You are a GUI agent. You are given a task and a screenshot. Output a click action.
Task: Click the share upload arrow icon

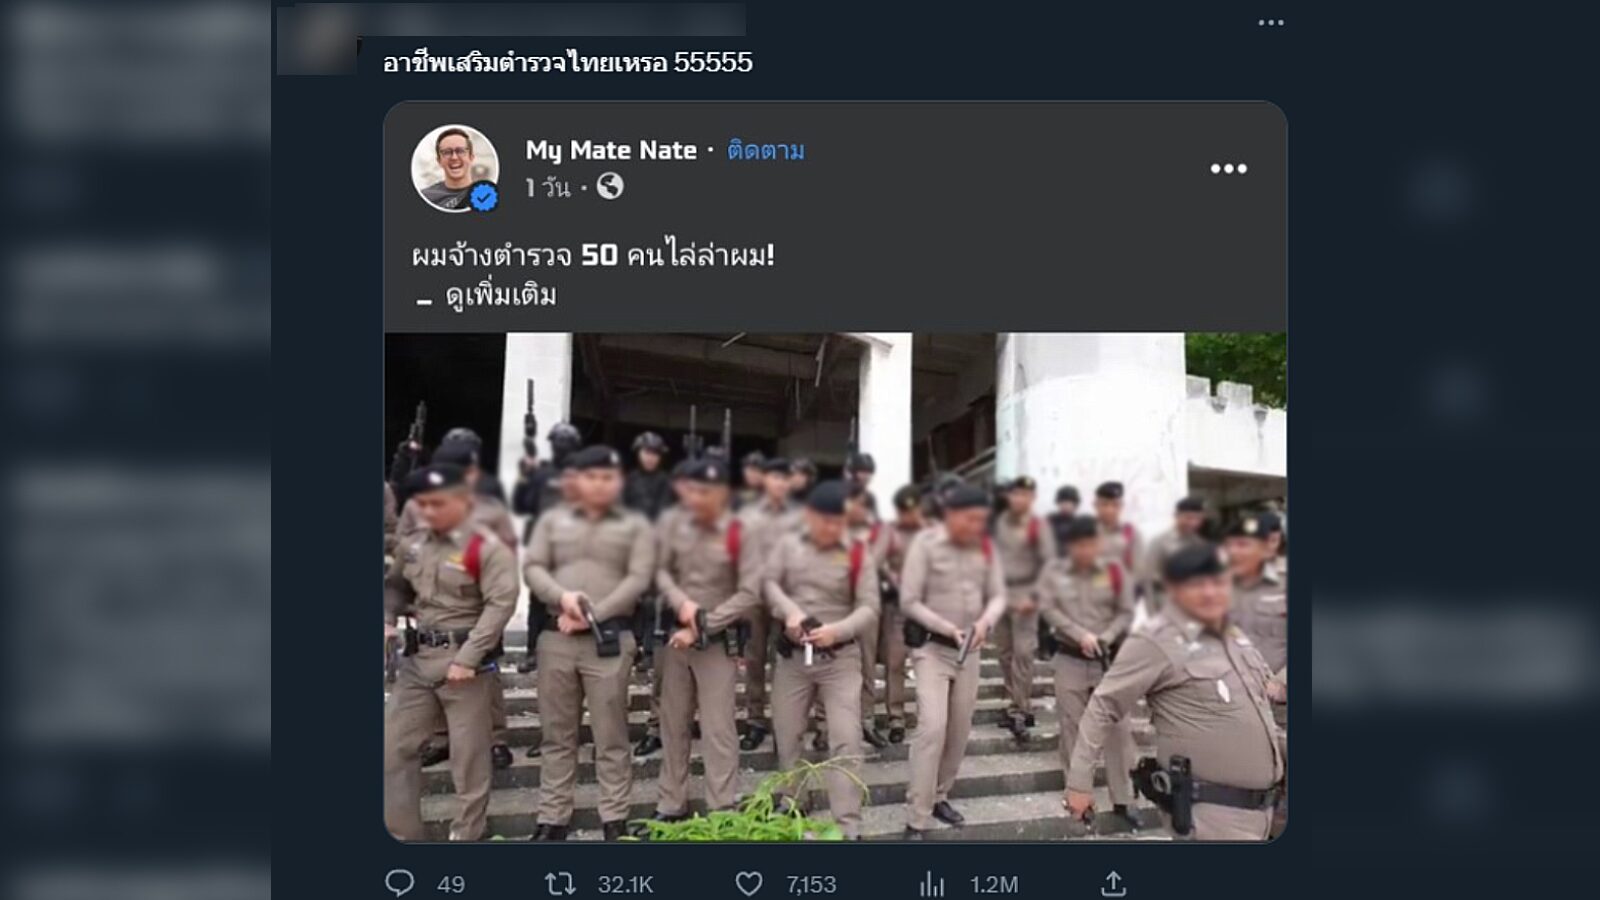(x=1113, y=883)
